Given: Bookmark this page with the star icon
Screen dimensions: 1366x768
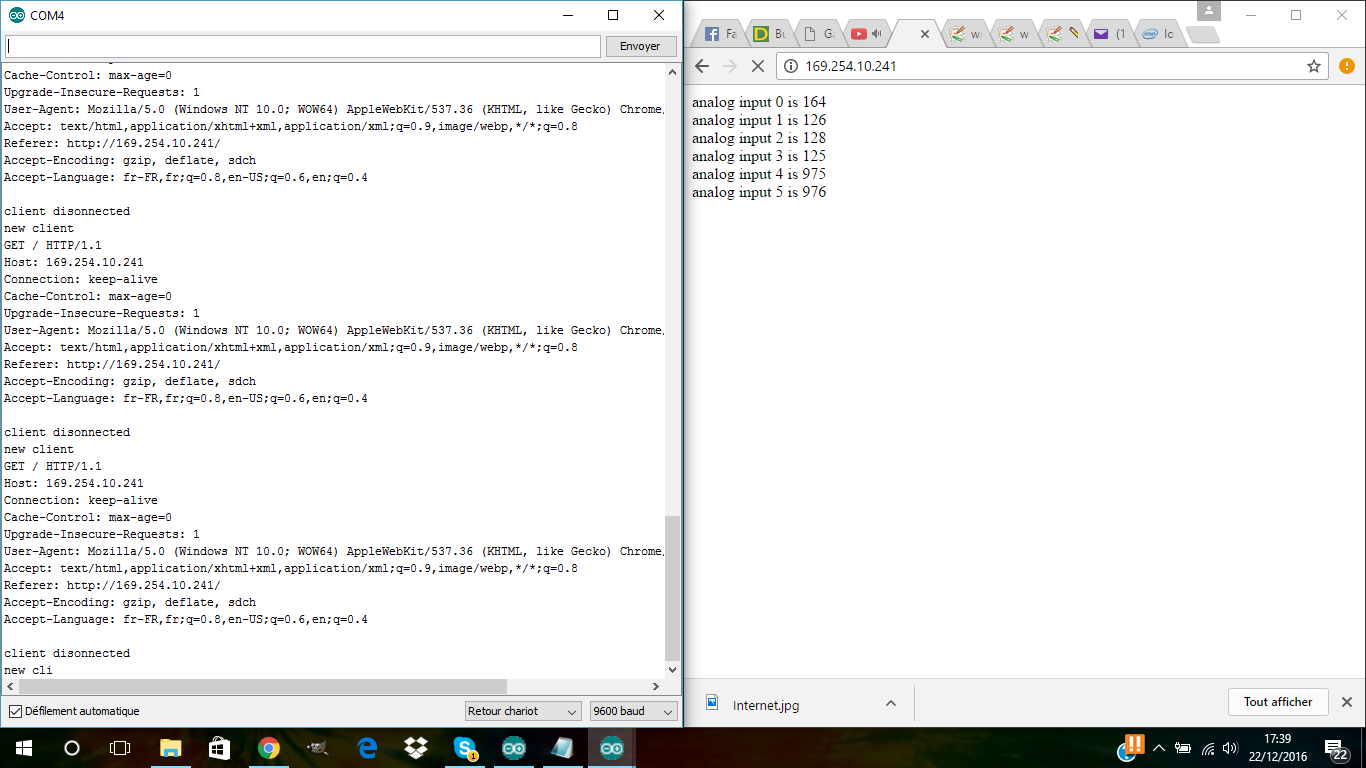Looking at the screenshot, I should 1314,66.
